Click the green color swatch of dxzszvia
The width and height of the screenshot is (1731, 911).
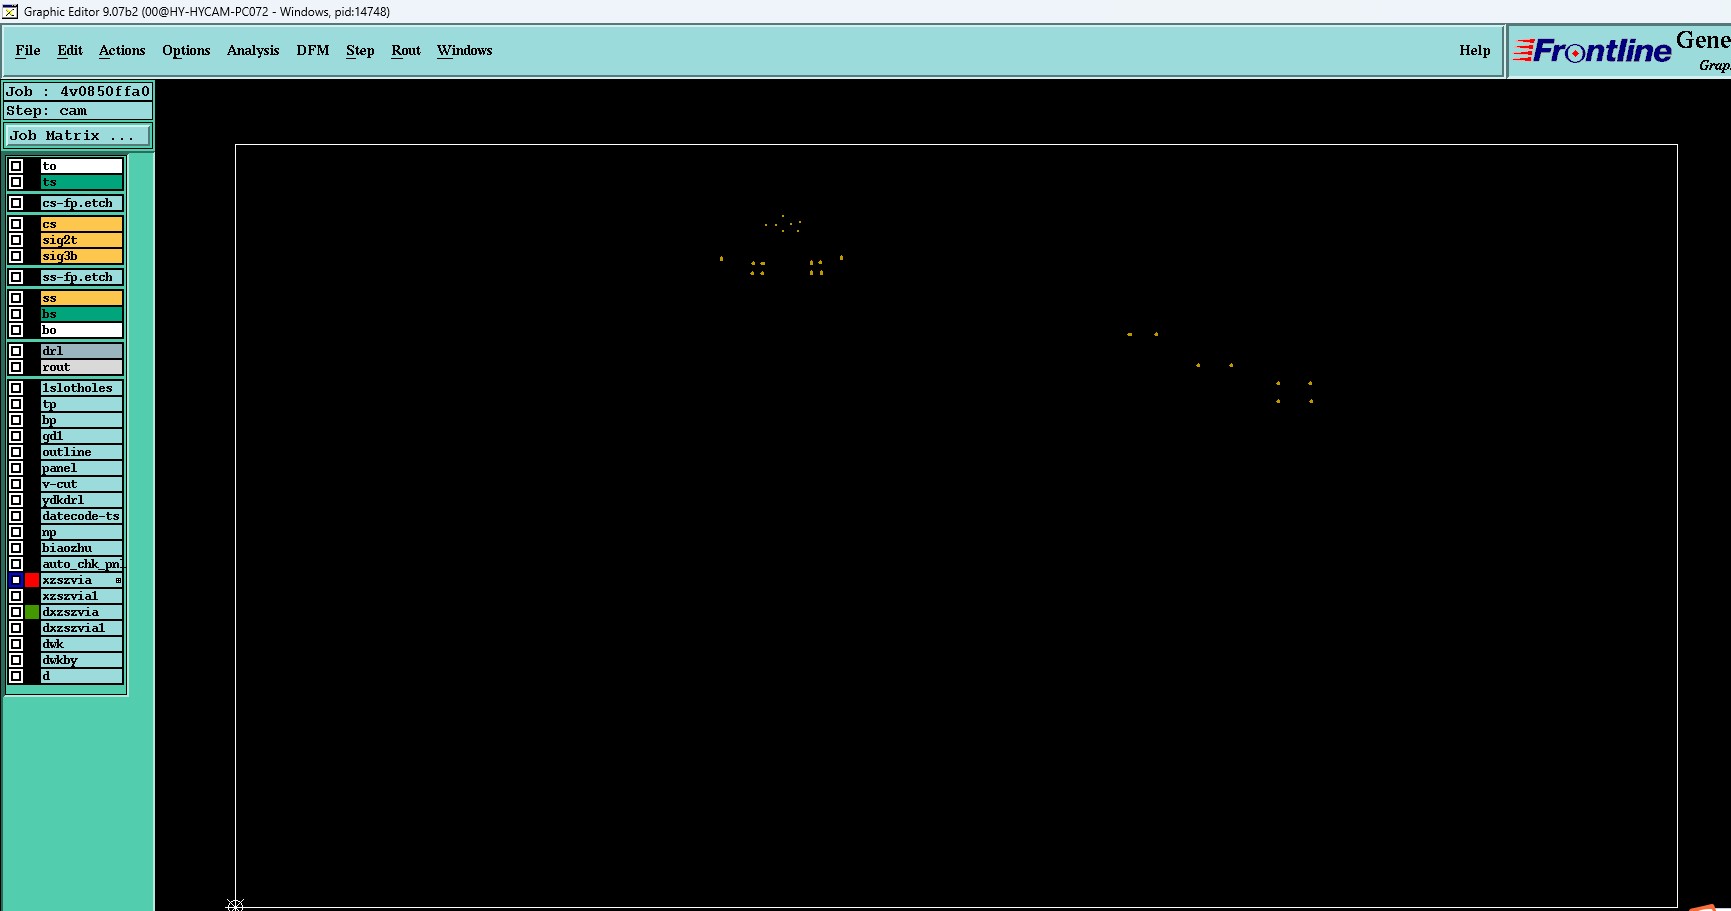(32, 612)
